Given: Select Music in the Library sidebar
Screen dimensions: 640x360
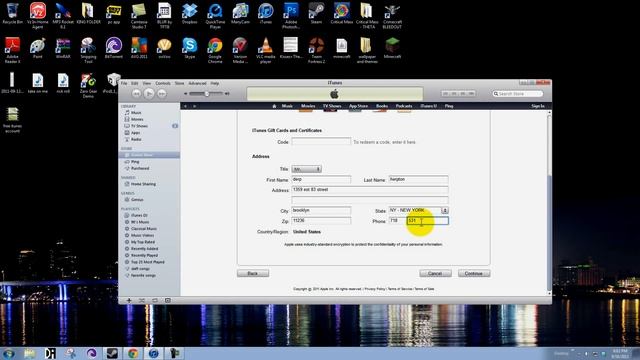Looking at the screenshot, I should 136,113.
